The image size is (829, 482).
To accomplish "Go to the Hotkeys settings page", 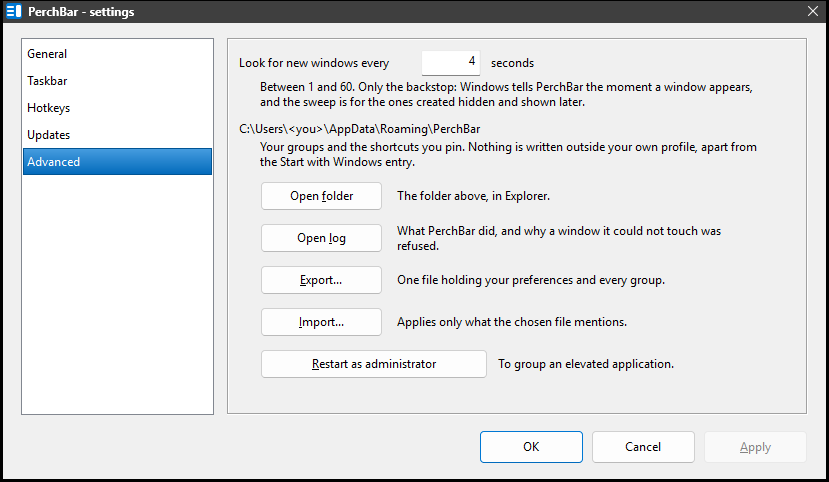I will click(x=117, y=108).
